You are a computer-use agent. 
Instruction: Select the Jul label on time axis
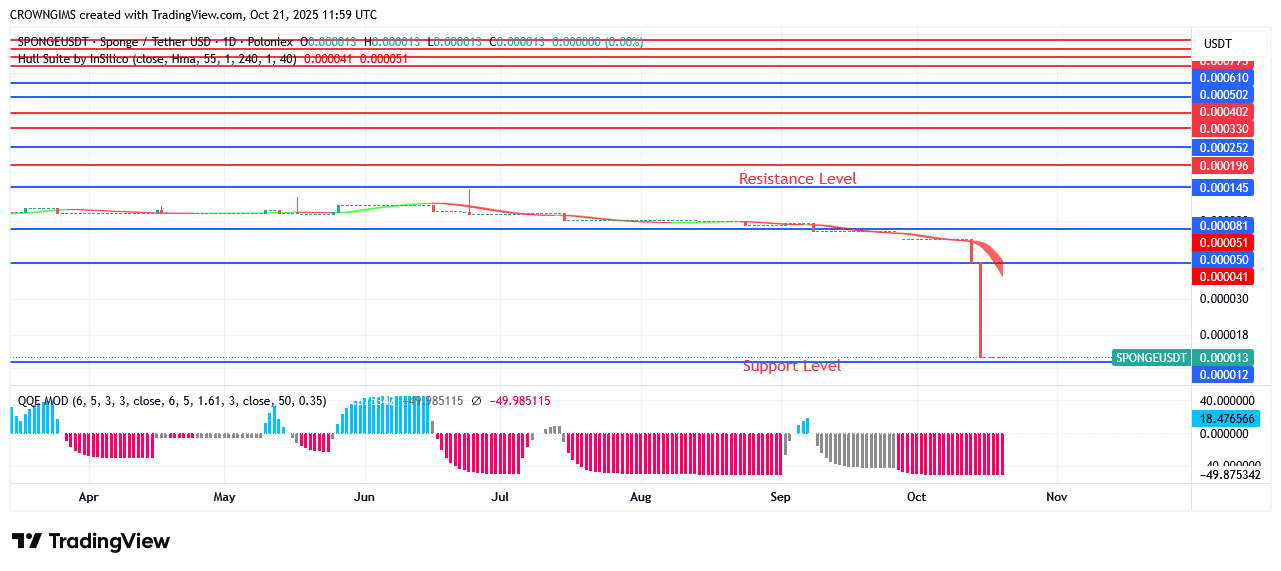coord(500,497)
